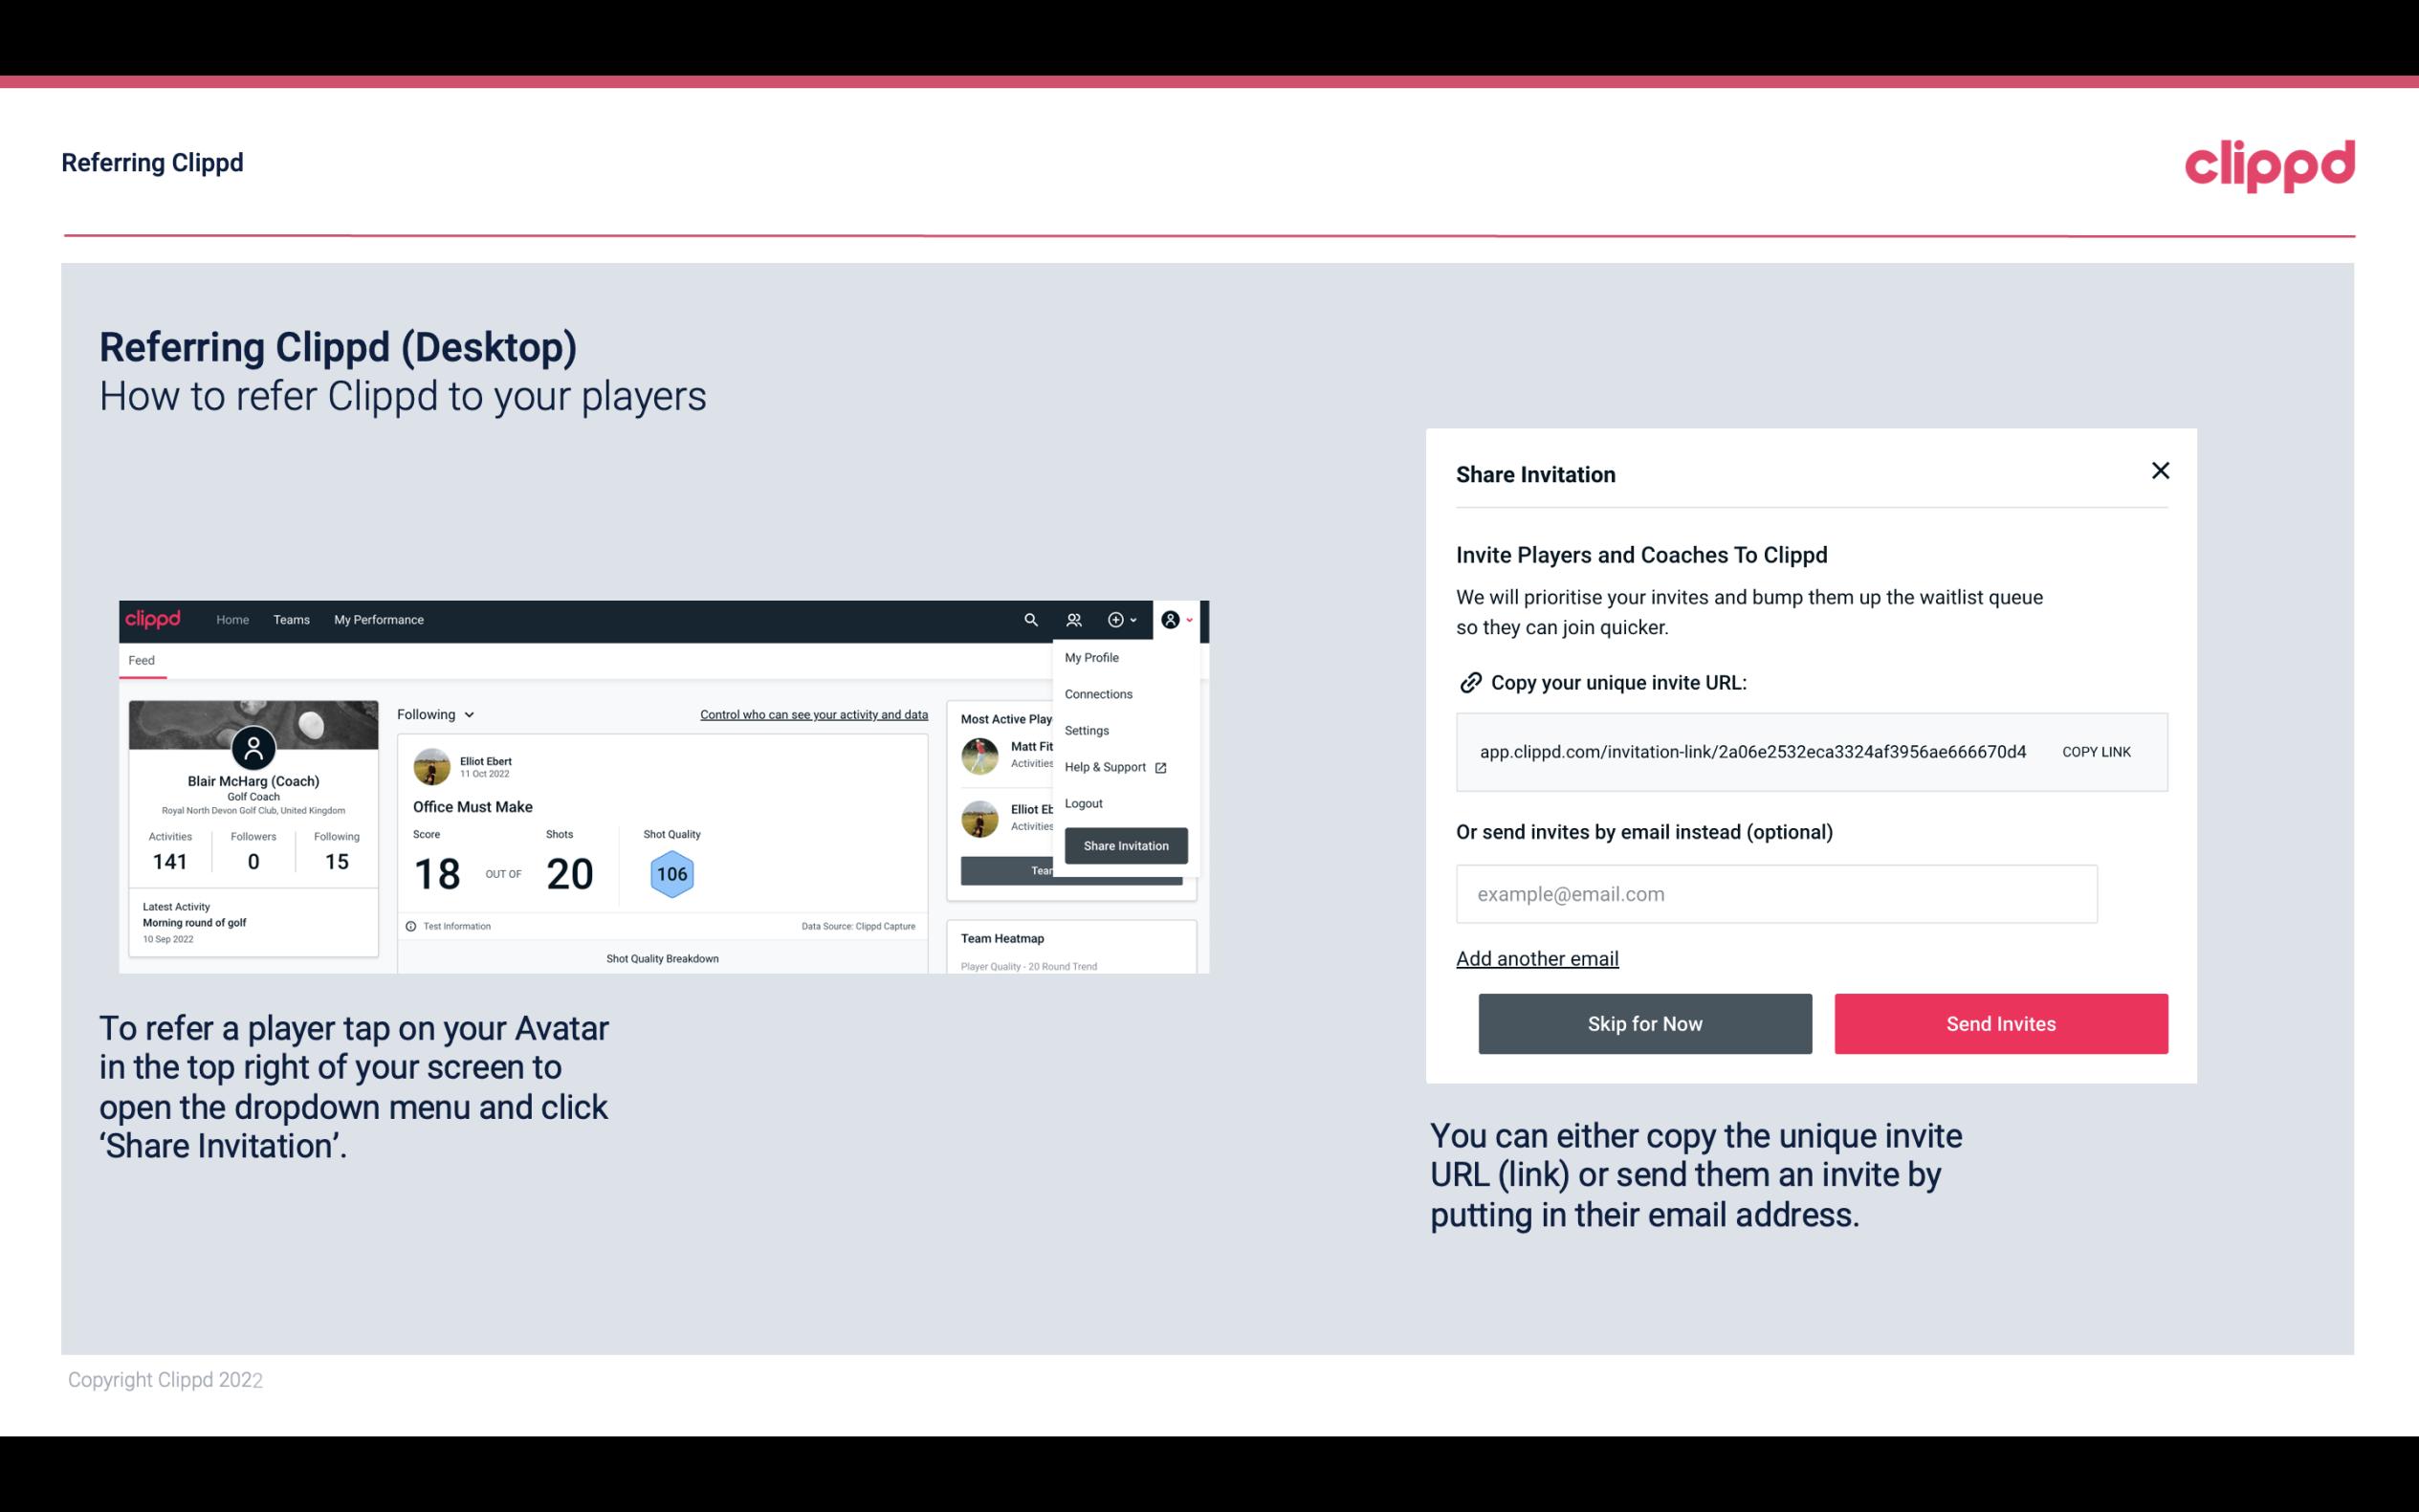Select Logout from dropdown menu

click(x=1083, y=803)
